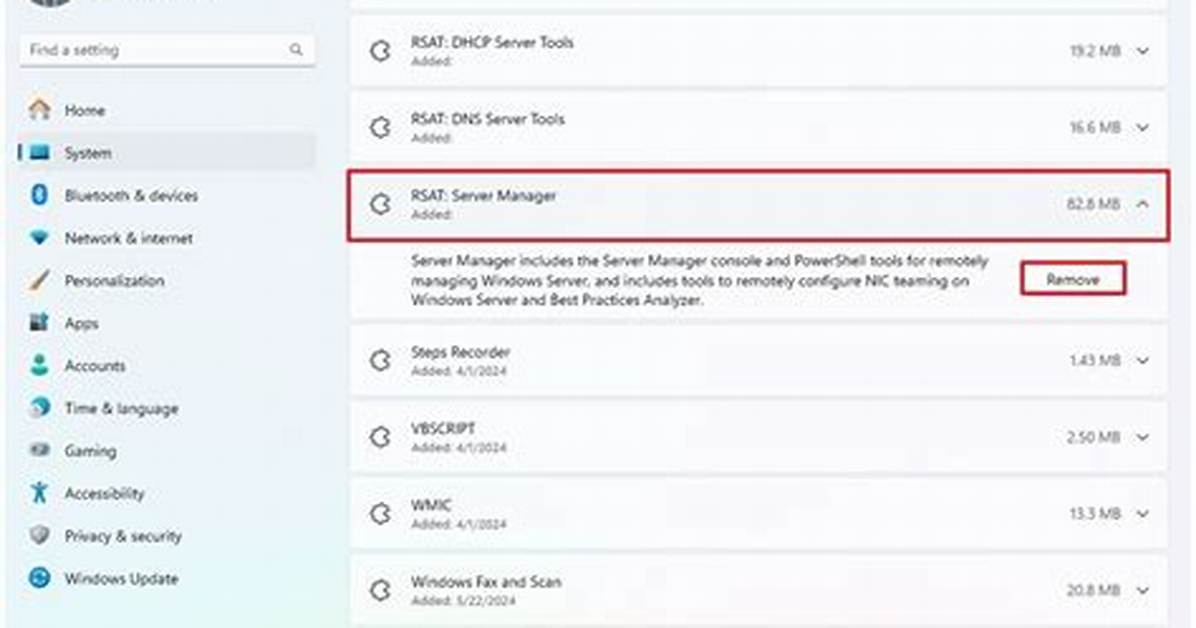Focus the Find a setting search box

click(167, 50)
